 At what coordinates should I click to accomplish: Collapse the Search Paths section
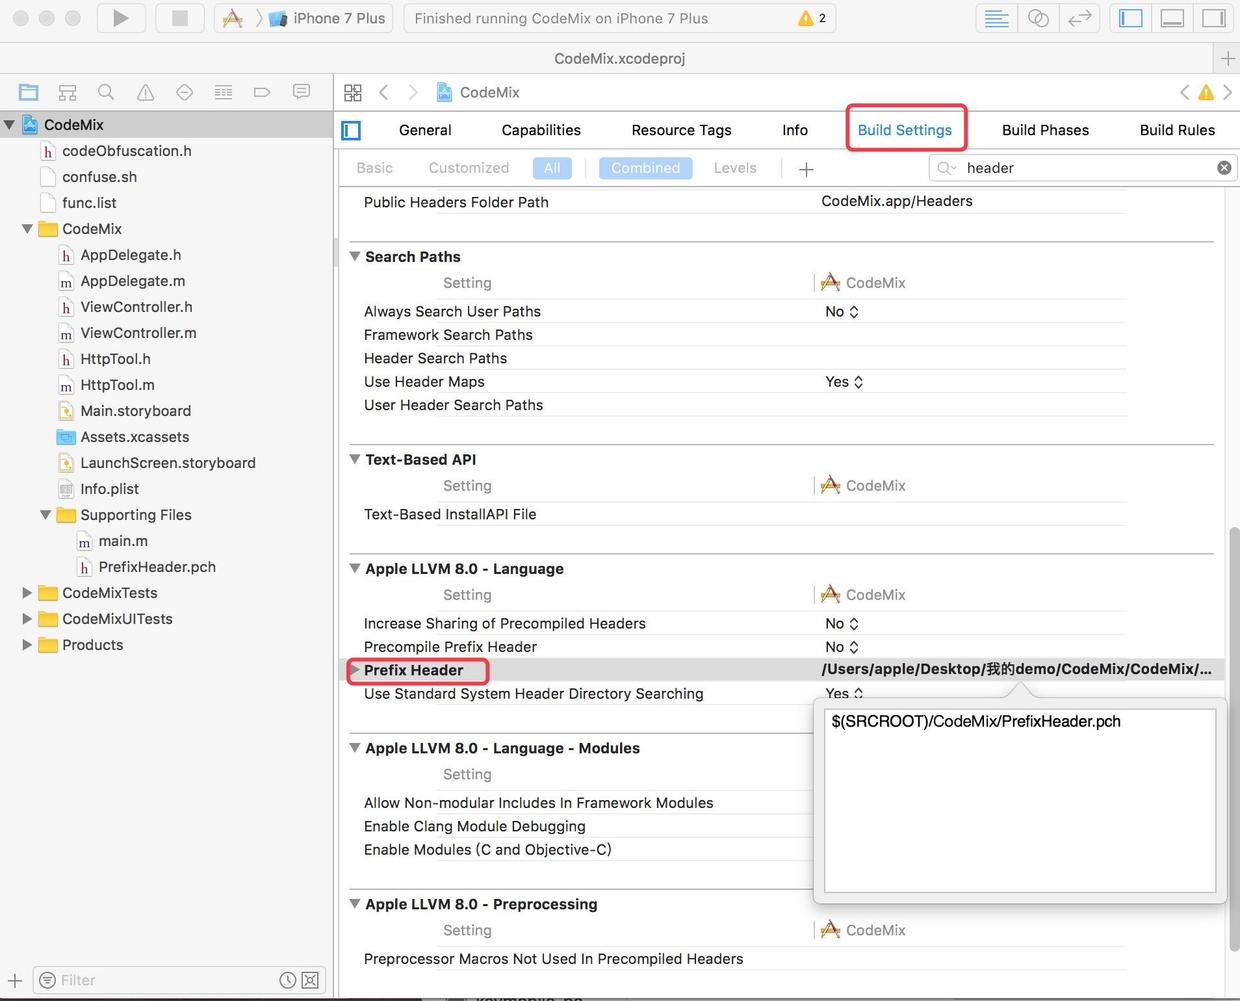pos(354,257)
